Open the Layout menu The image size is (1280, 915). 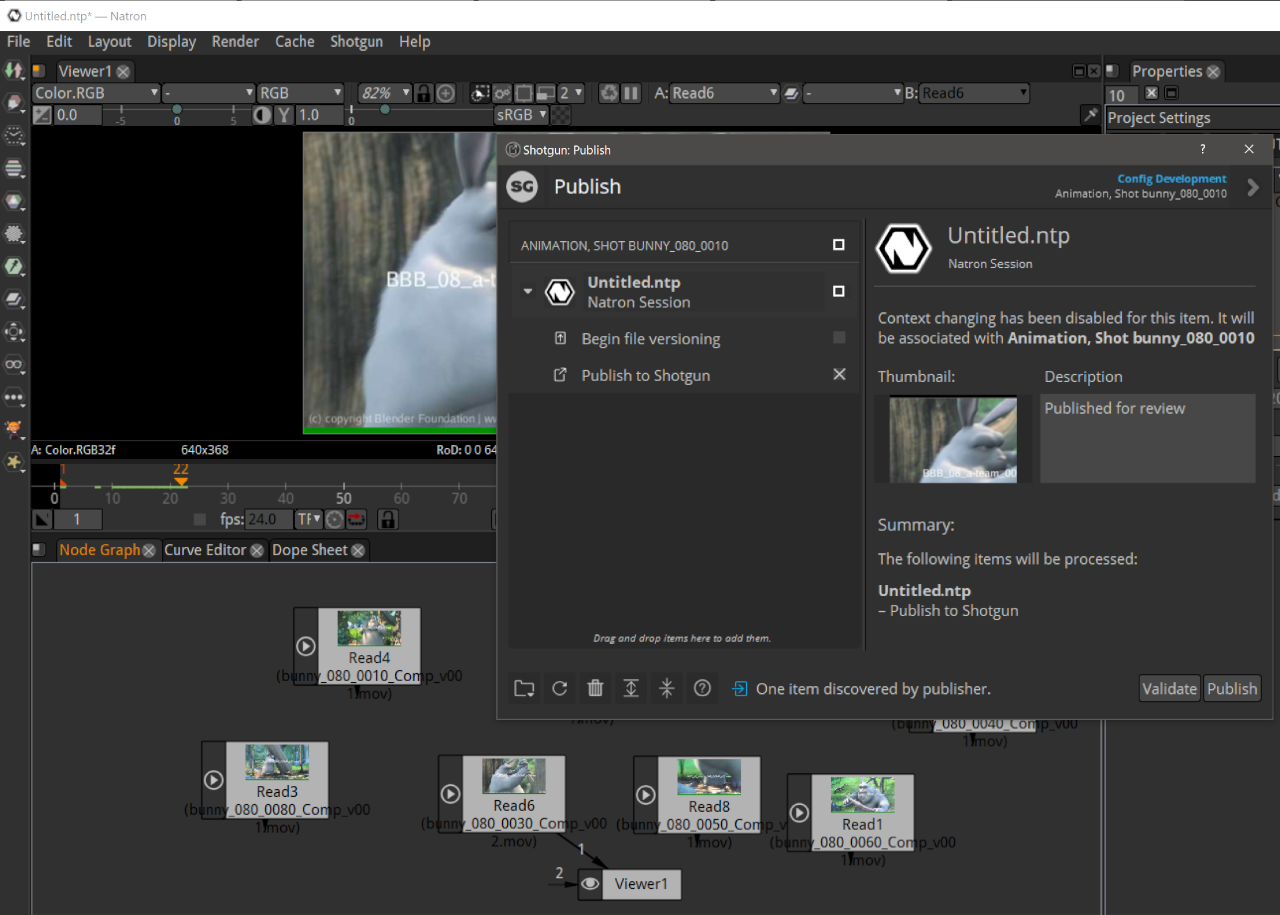click(x=110, y=41)
